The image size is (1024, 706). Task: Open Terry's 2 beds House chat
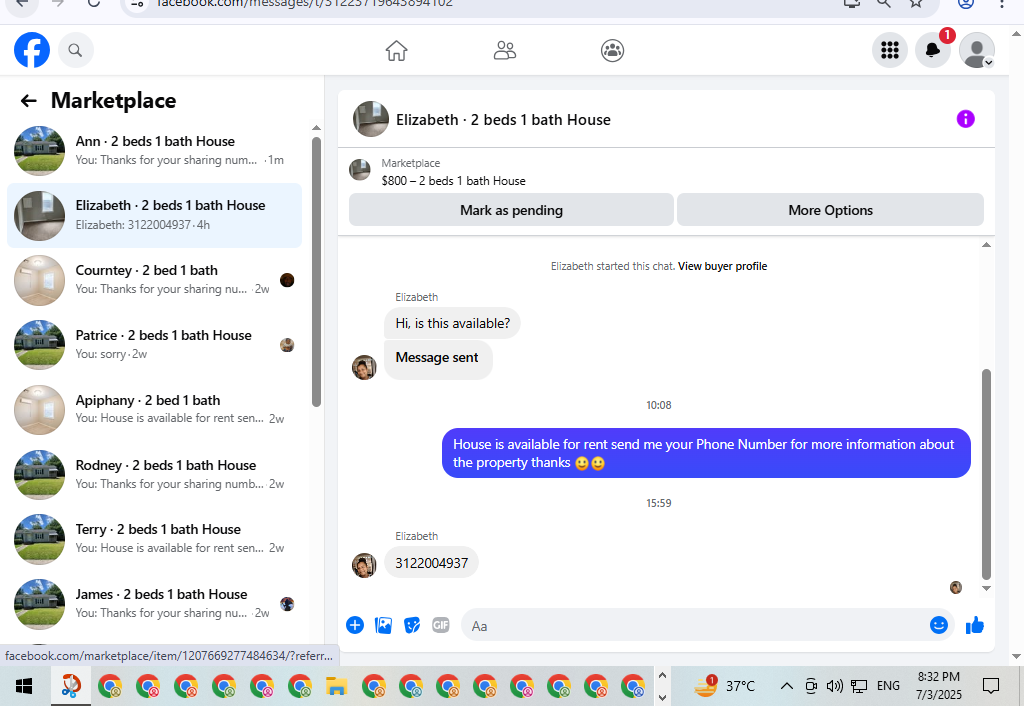155,539
